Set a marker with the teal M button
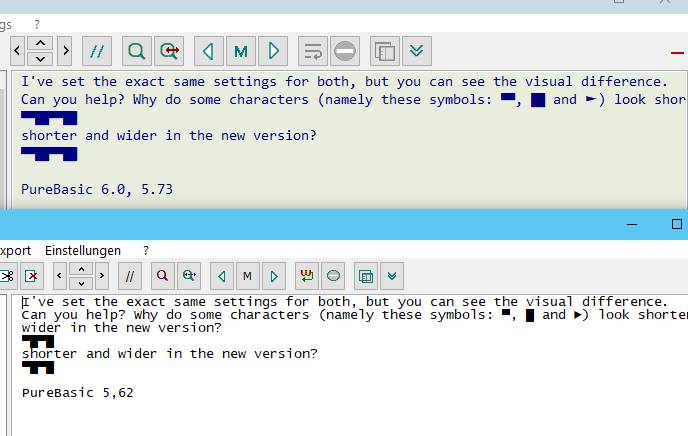 [241, 51]
